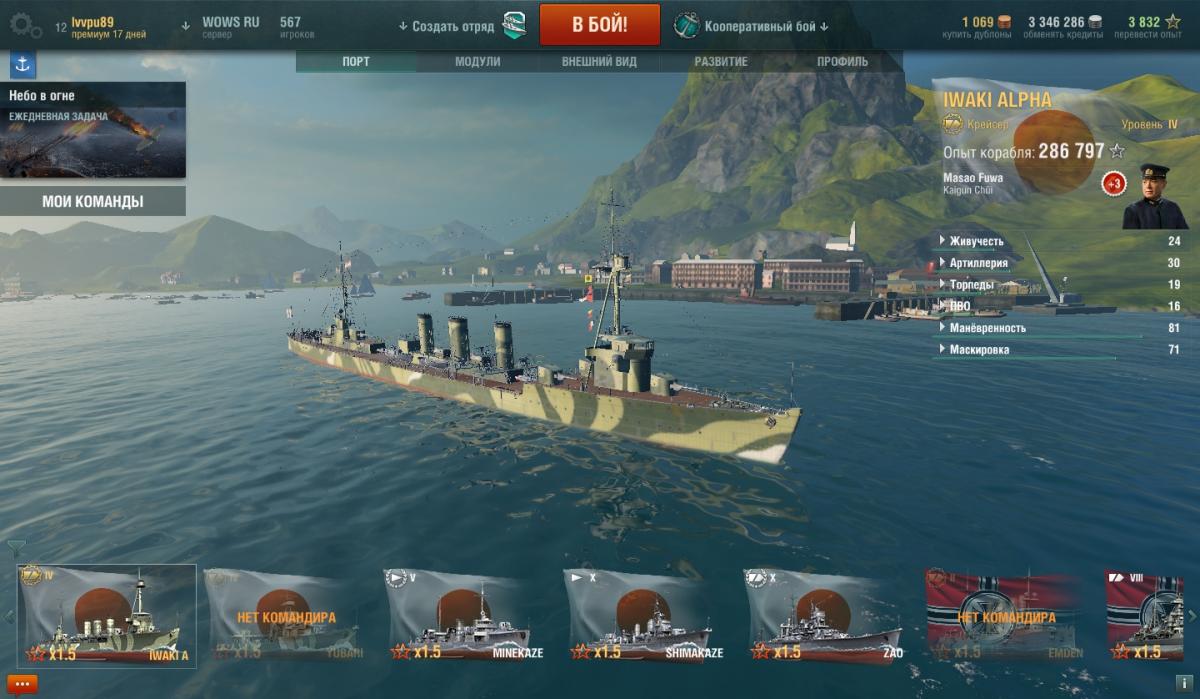Click the info icon in bottom corner
The width and height of the screenshot is (1200, 699).
pos(1183,682)
